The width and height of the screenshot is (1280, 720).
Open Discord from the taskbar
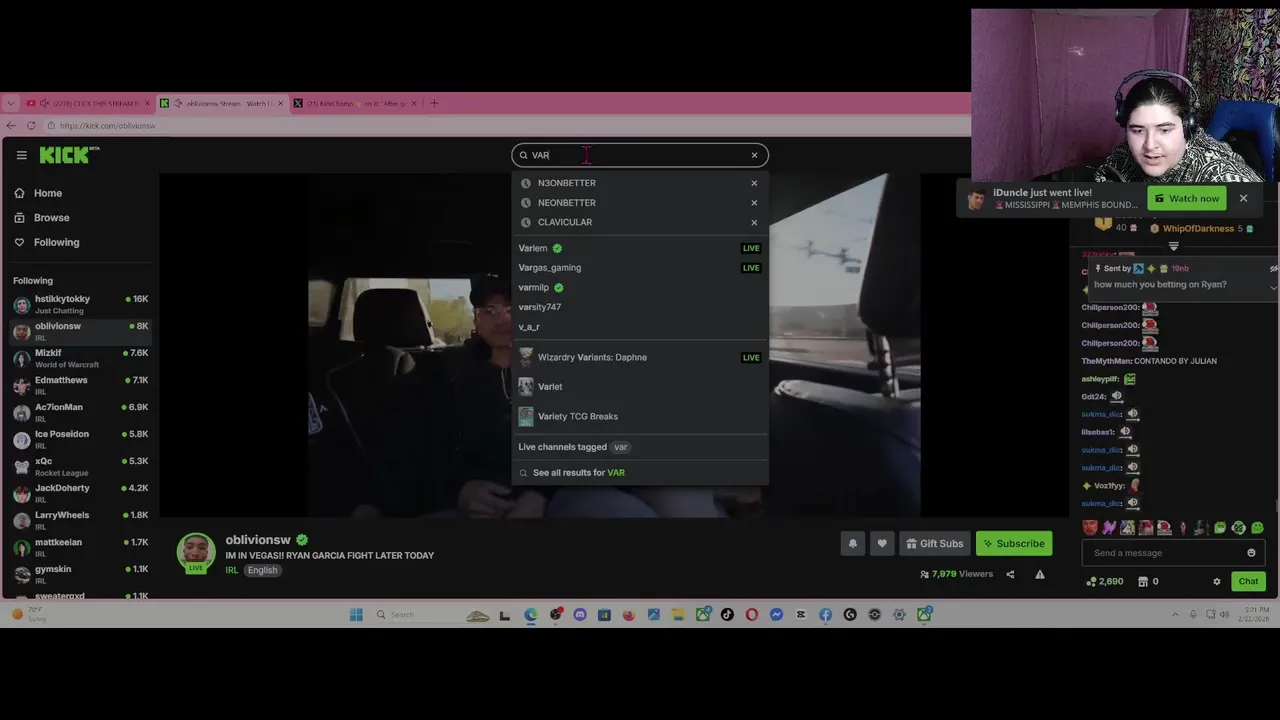coord(580,615)
